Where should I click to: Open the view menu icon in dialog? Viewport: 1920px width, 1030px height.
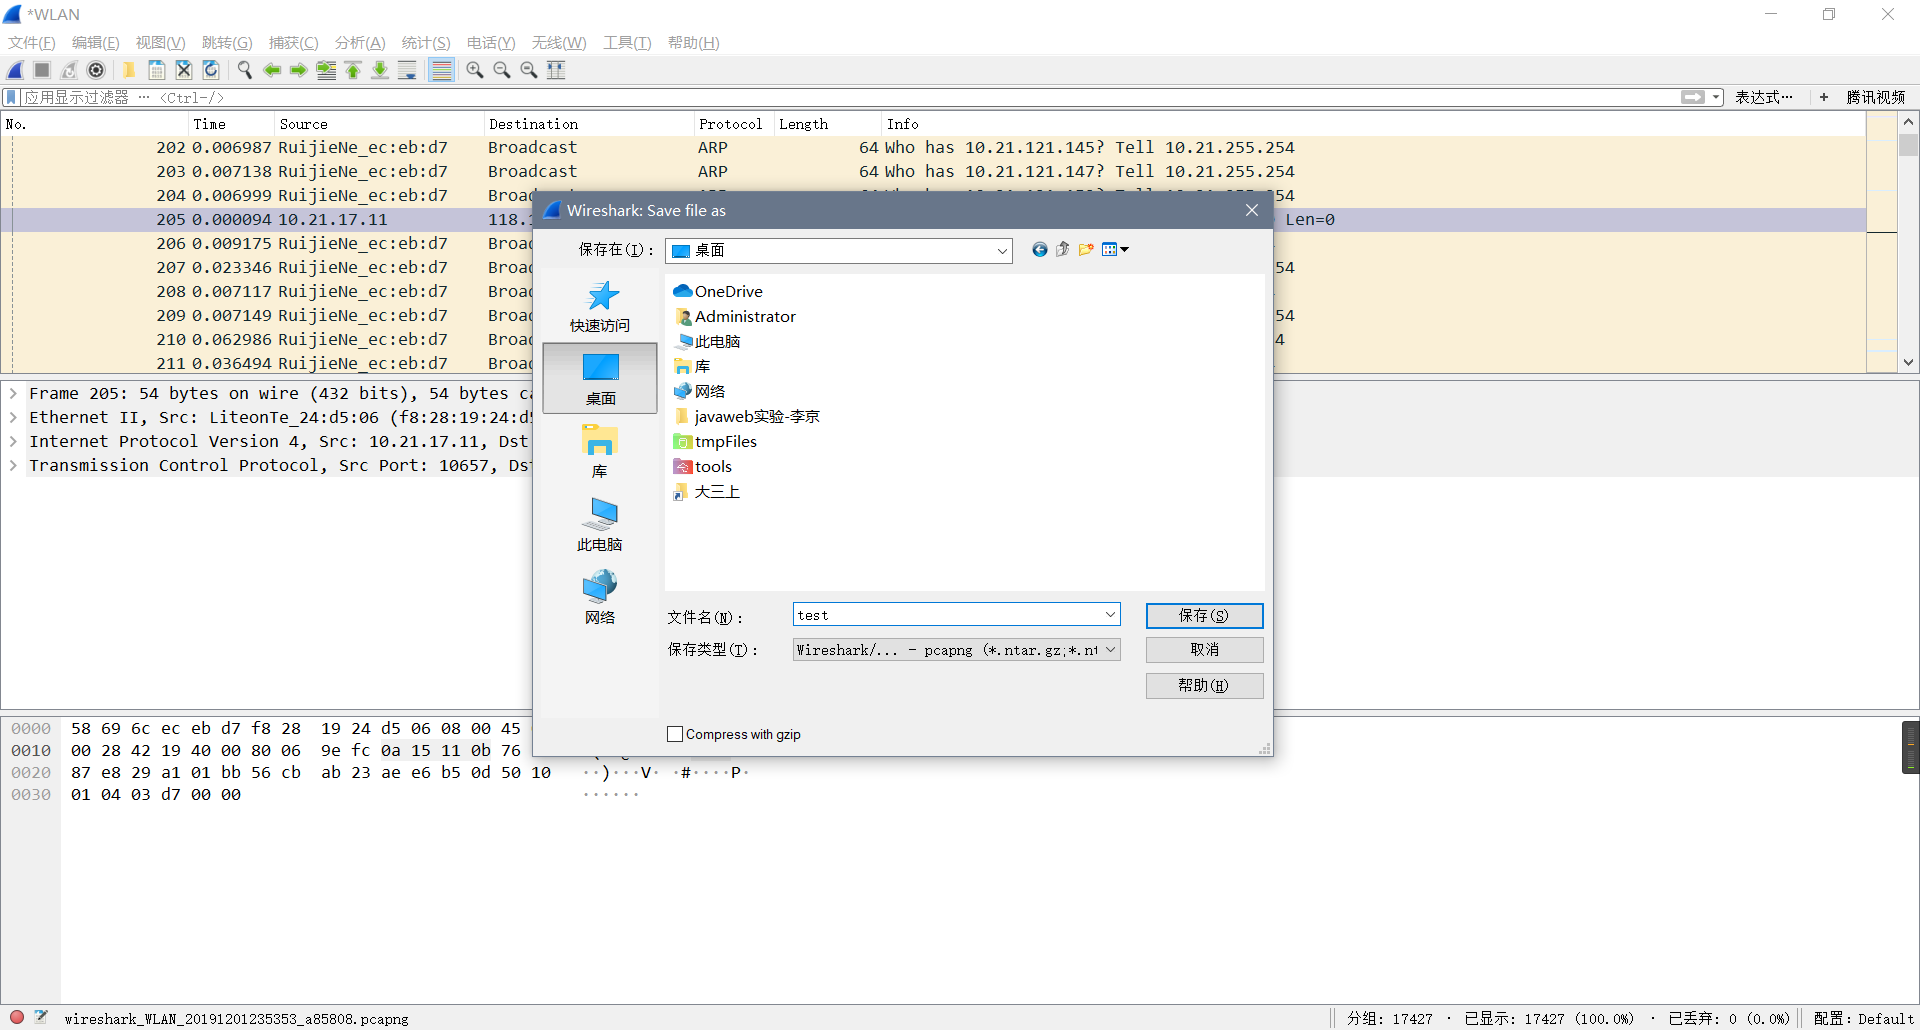[1115, 250]
